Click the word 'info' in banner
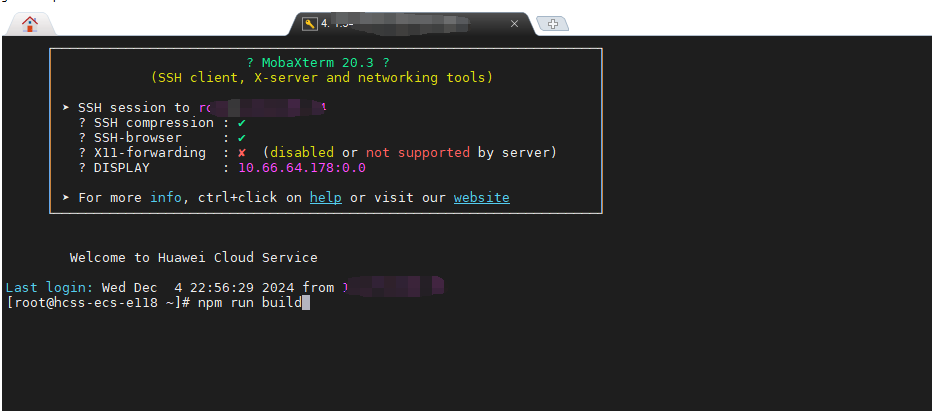The height and width of the screenshot is (411, 932). click(166, 197)
